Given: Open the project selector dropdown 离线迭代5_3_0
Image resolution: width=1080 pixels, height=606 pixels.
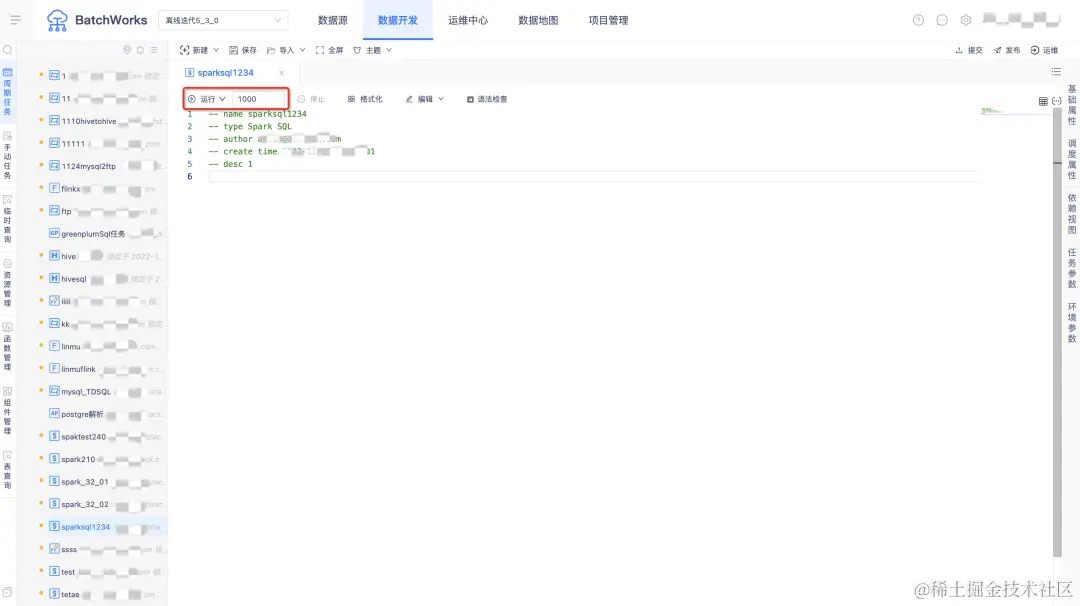Looking at the screenshot, I should click(223, 21).
